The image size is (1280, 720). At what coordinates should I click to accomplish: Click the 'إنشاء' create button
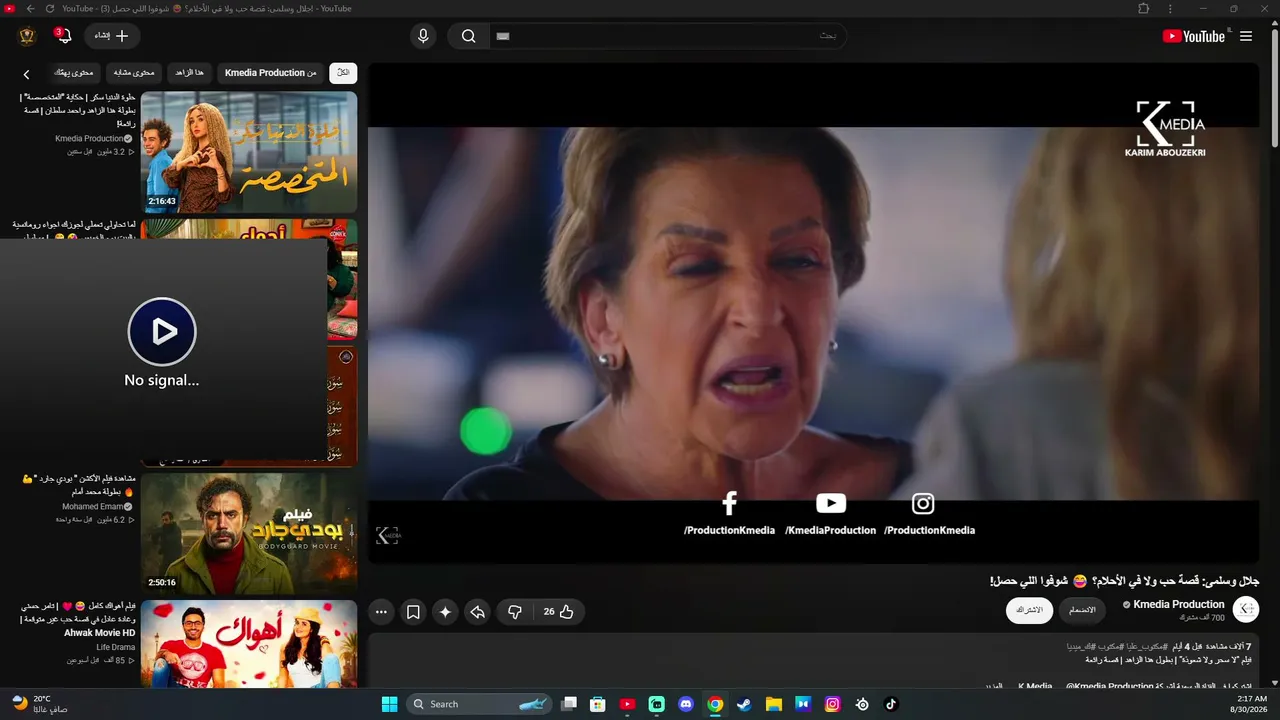coord(112,36)
